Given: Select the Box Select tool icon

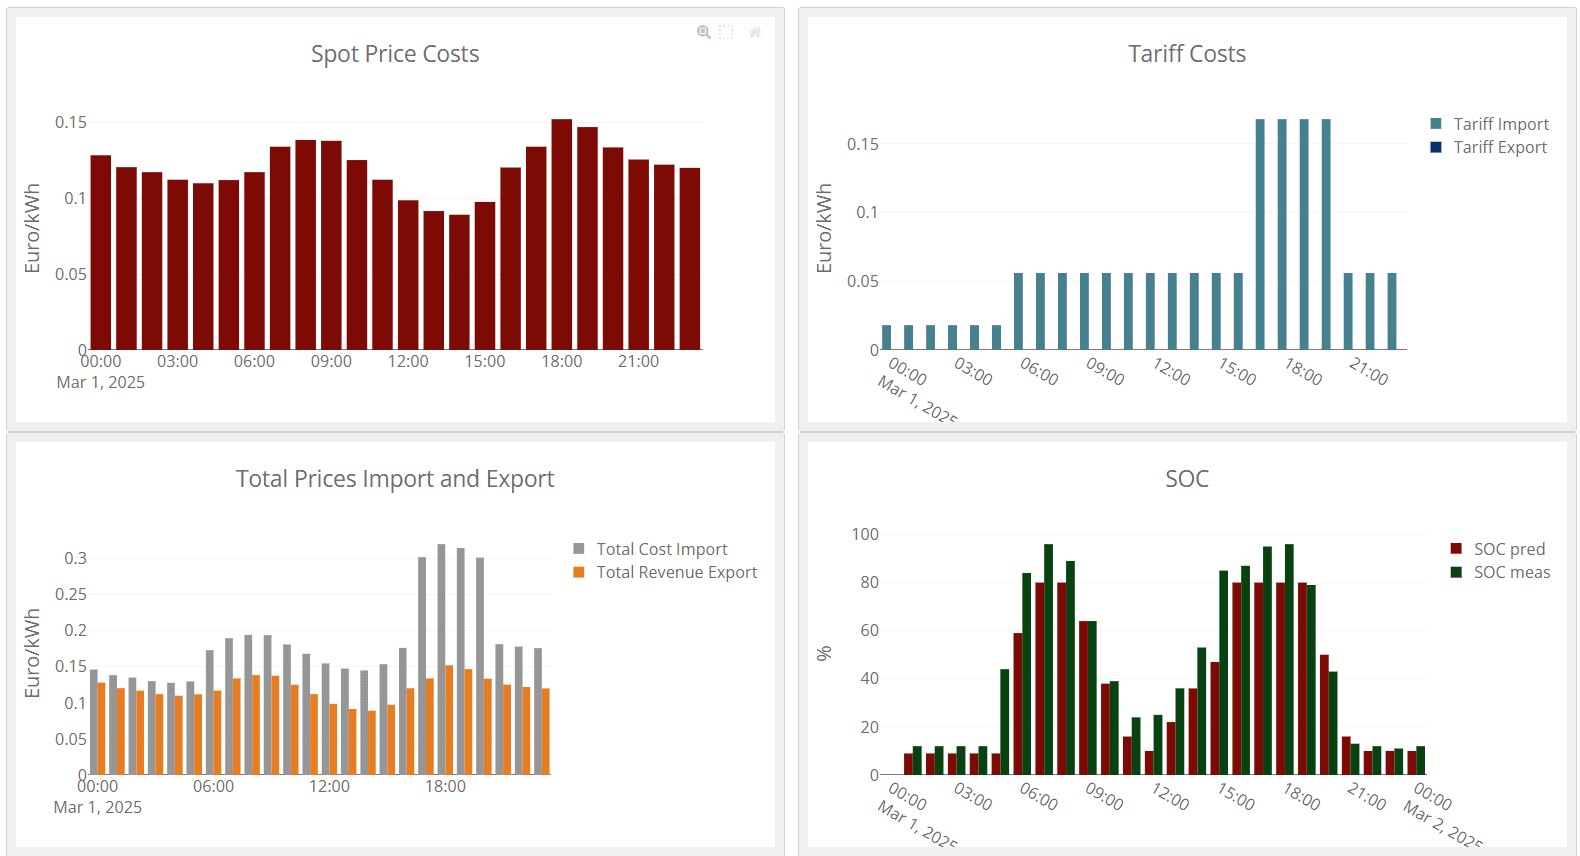Looking at the screenshot, I should 727,32.
